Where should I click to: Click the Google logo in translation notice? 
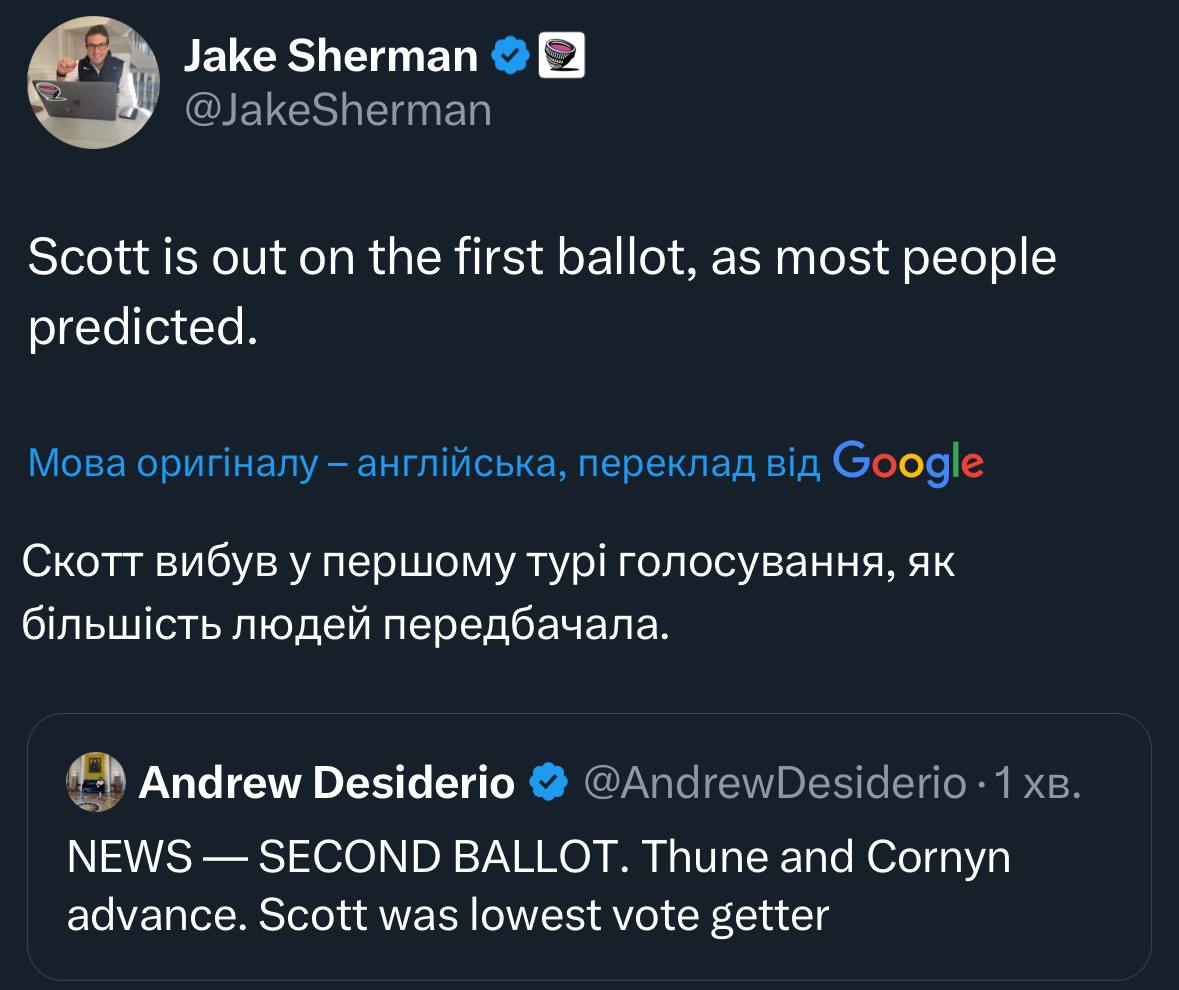coord(908,462)
